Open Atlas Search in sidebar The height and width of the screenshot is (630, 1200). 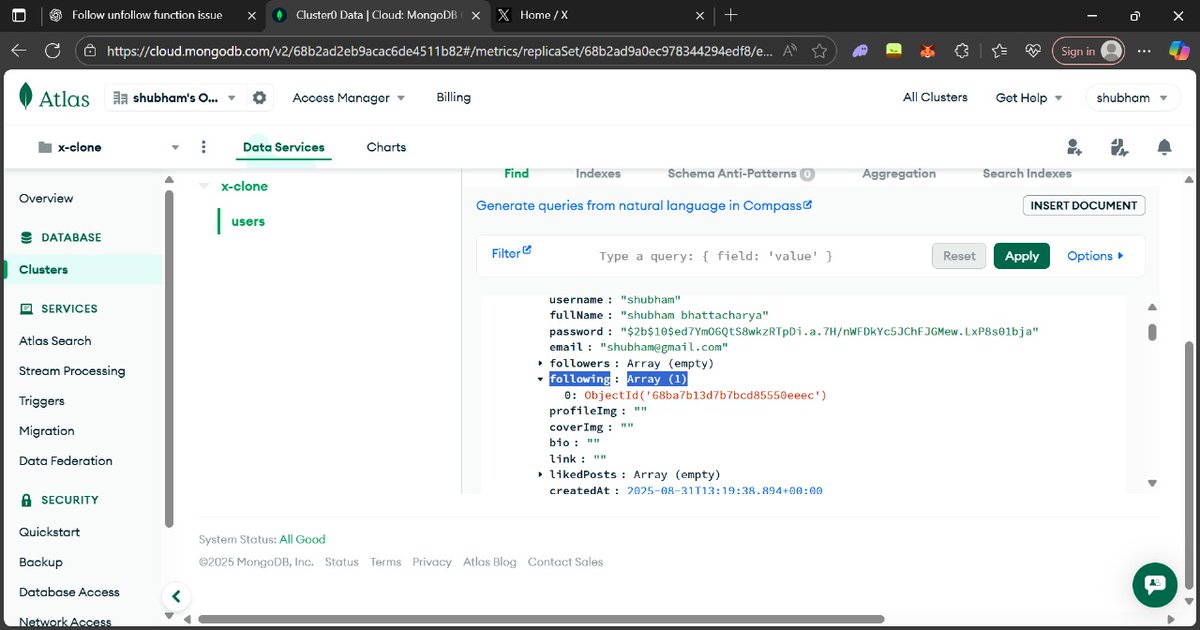pyautogui.click(x=55, y=341)
